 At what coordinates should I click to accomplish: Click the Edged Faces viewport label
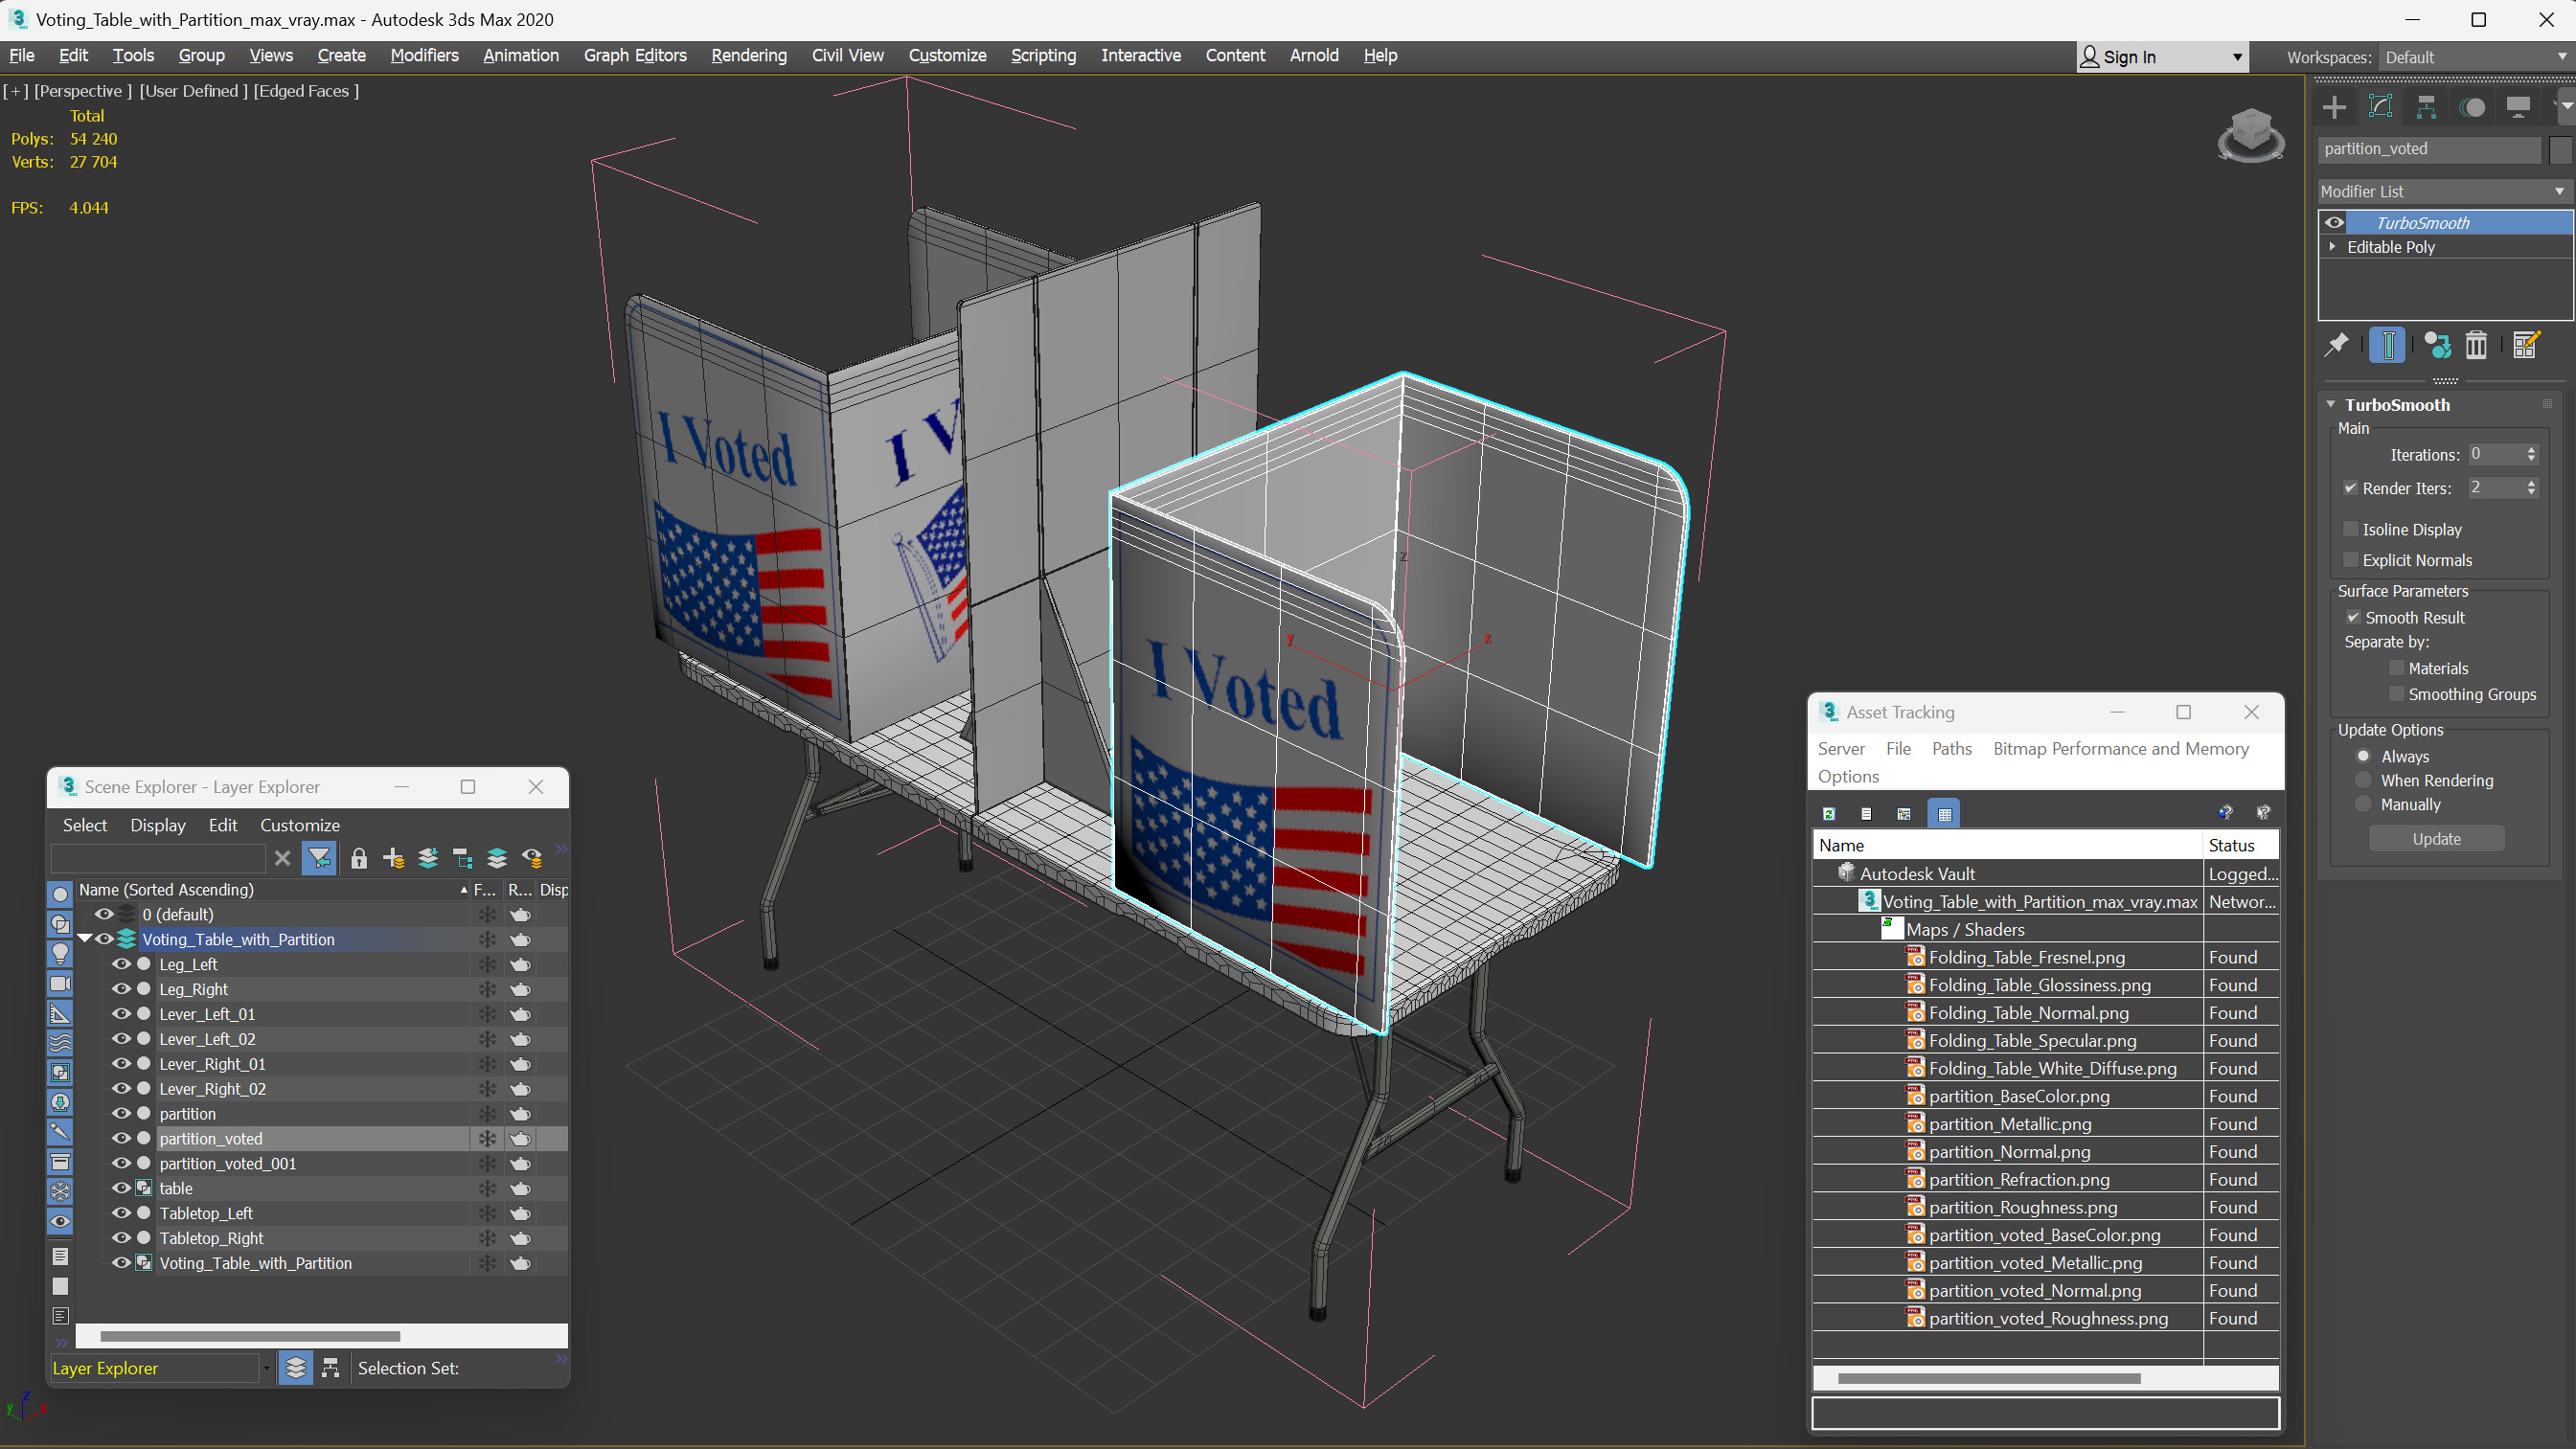point(305,91)
